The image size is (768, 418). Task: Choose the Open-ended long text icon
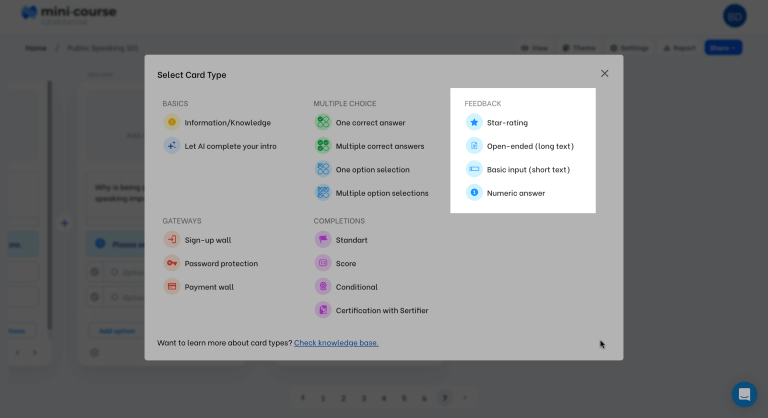click(474, 146)
